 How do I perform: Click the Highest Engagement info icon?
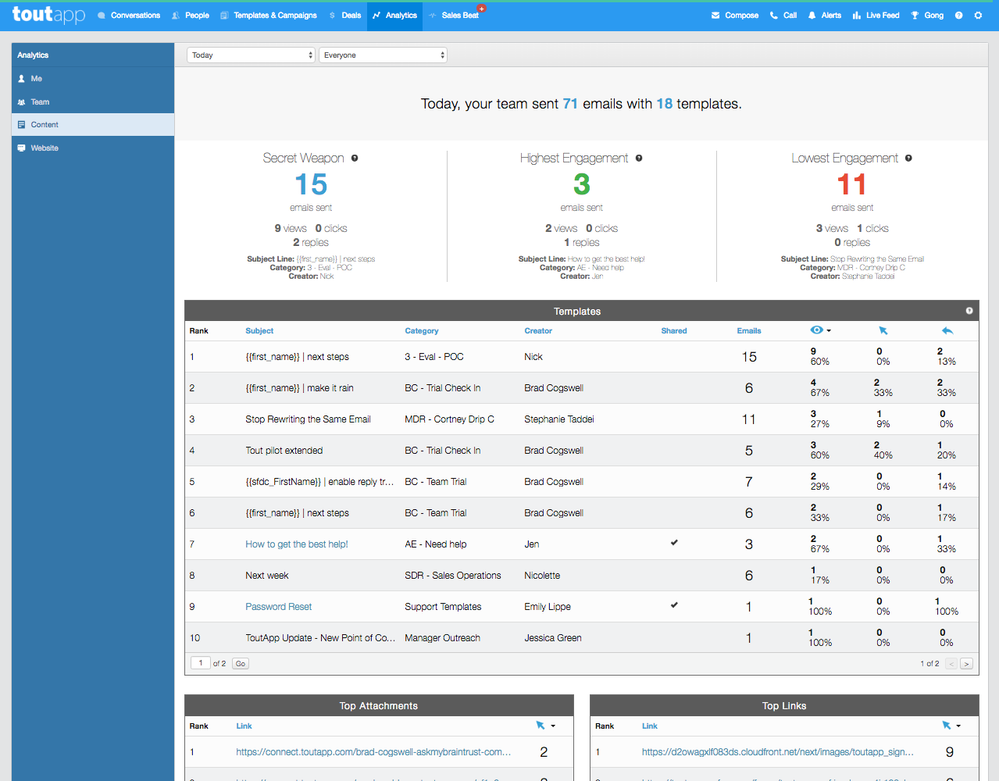click(x=639, y=158)
